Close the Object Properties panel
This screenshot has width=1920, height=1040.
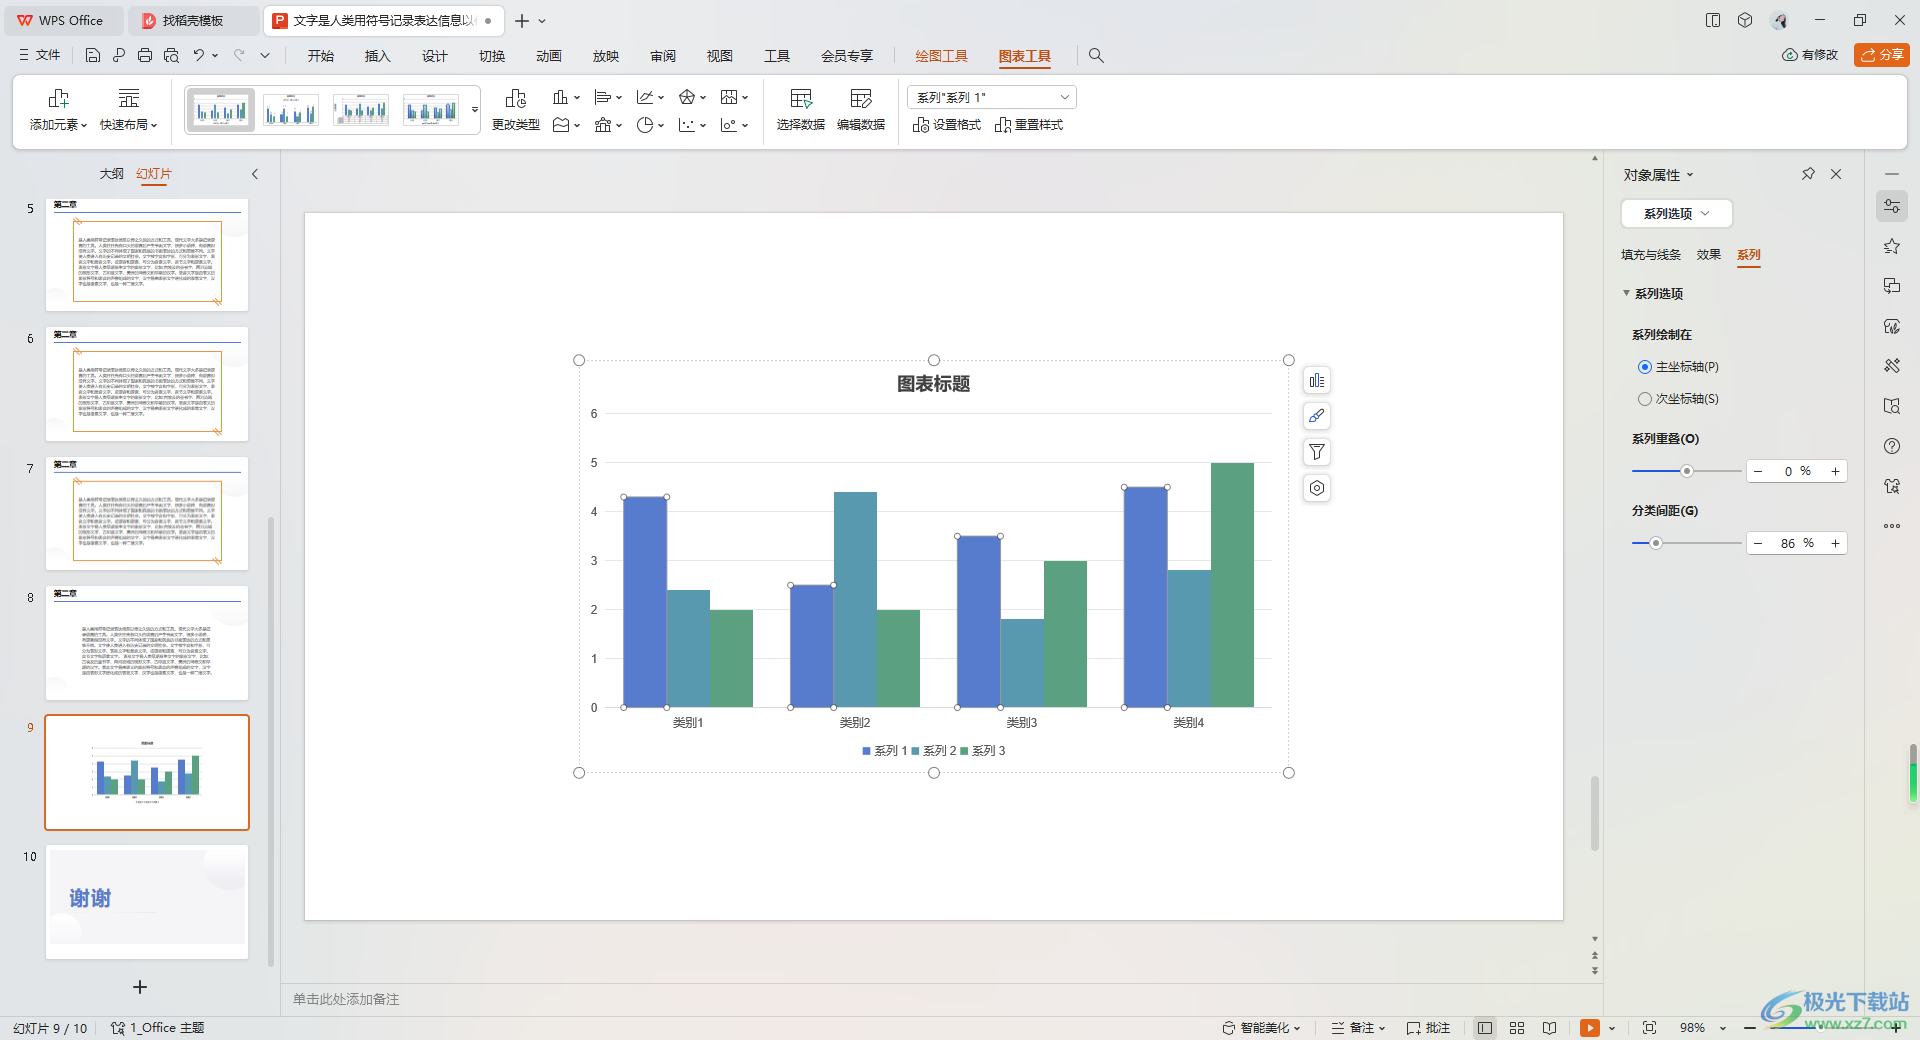[1836, 174]
